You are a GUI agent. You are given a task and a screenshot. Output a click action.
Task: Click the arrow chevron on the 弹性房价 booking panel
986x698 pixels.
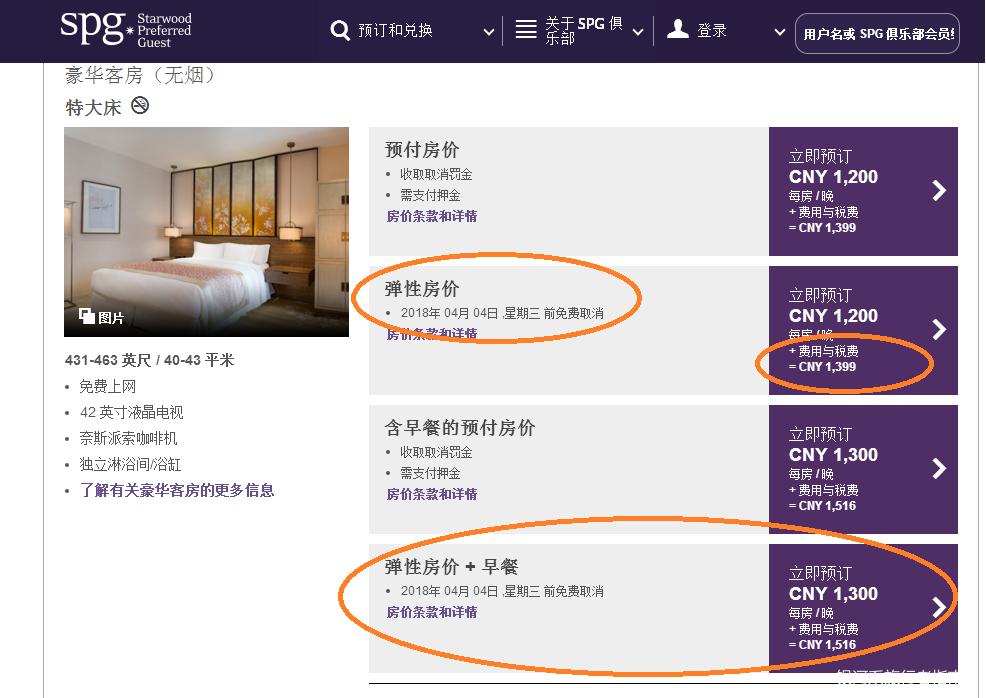[938, 330]
